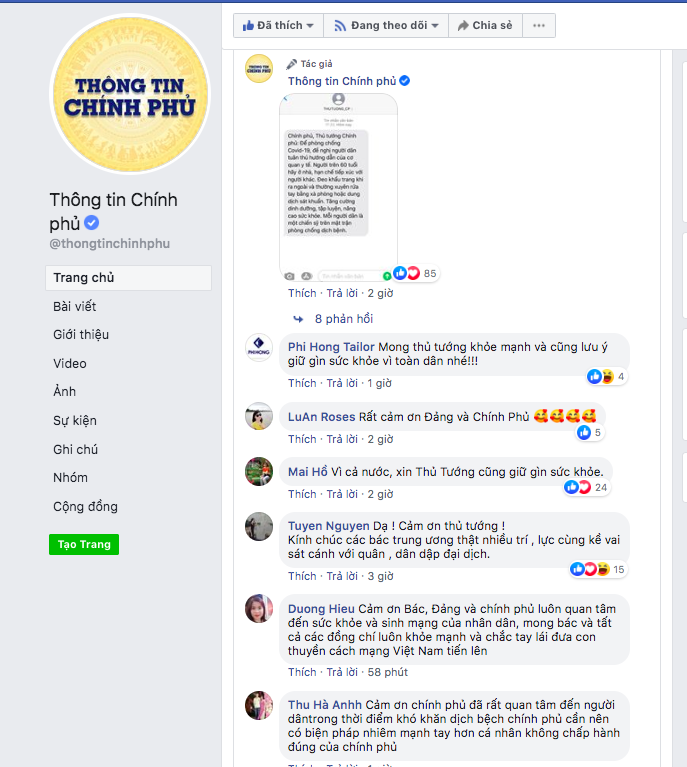Toggle the Đã thích like dropdown button
687x767 pixels.
tap(278, 25)
